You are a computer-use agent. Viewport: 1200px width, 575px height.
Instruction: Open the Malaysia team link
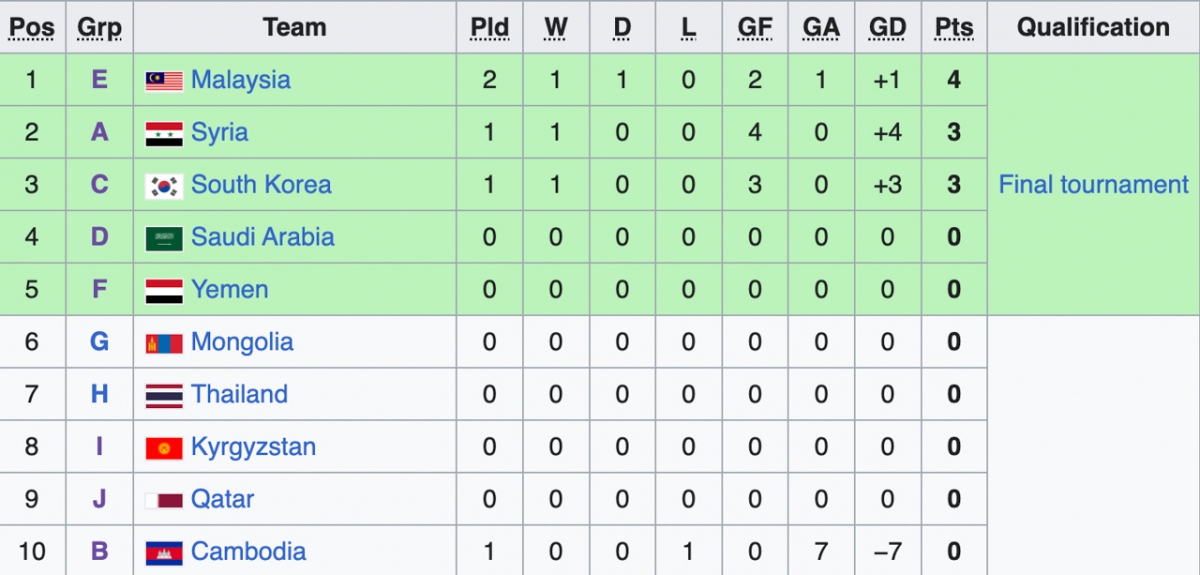click(241, 80)
